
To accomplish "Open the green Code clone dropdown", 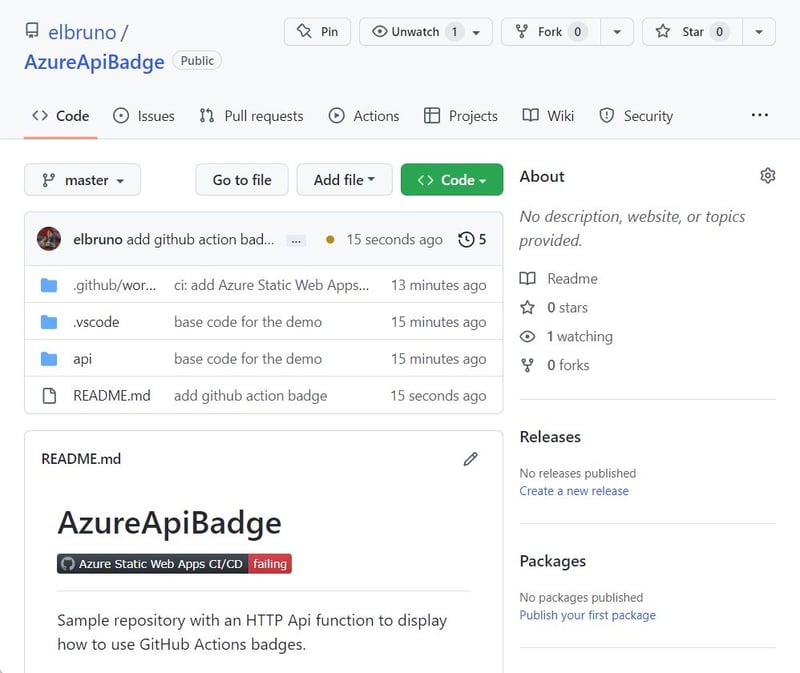I will (x=452, y=180).
